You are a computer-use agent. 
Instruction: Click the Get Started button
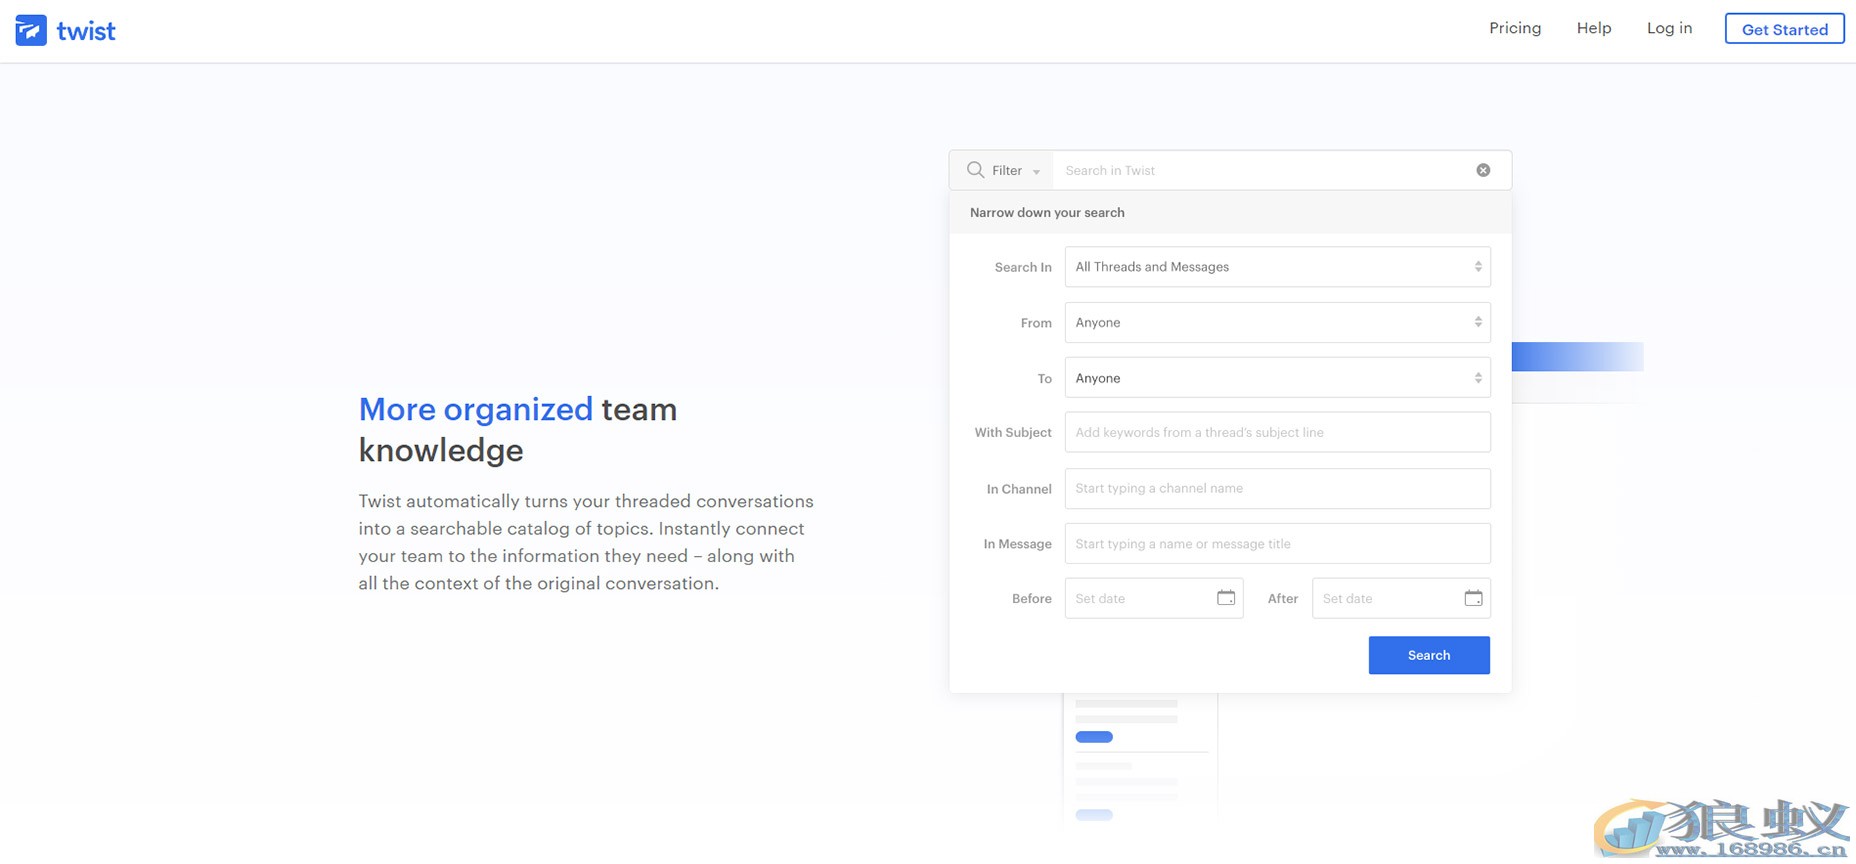[x=1784, y=29]
